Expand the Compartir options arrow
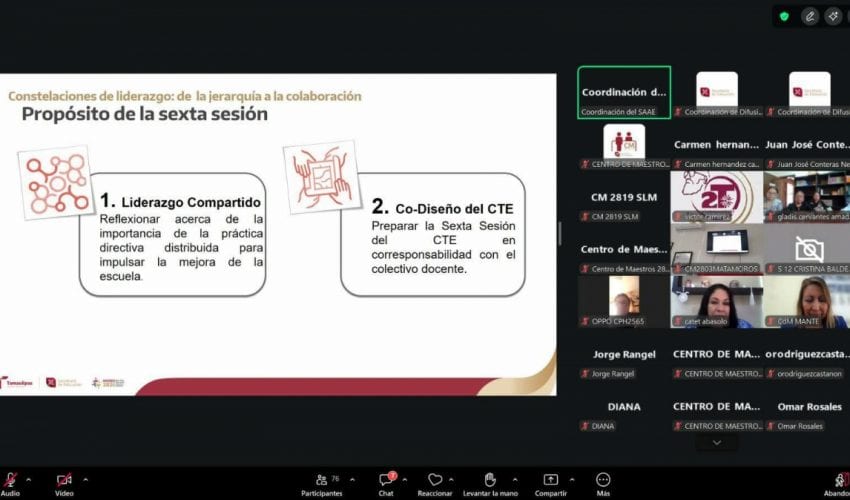850x500 pixels. tap(573, 479)
